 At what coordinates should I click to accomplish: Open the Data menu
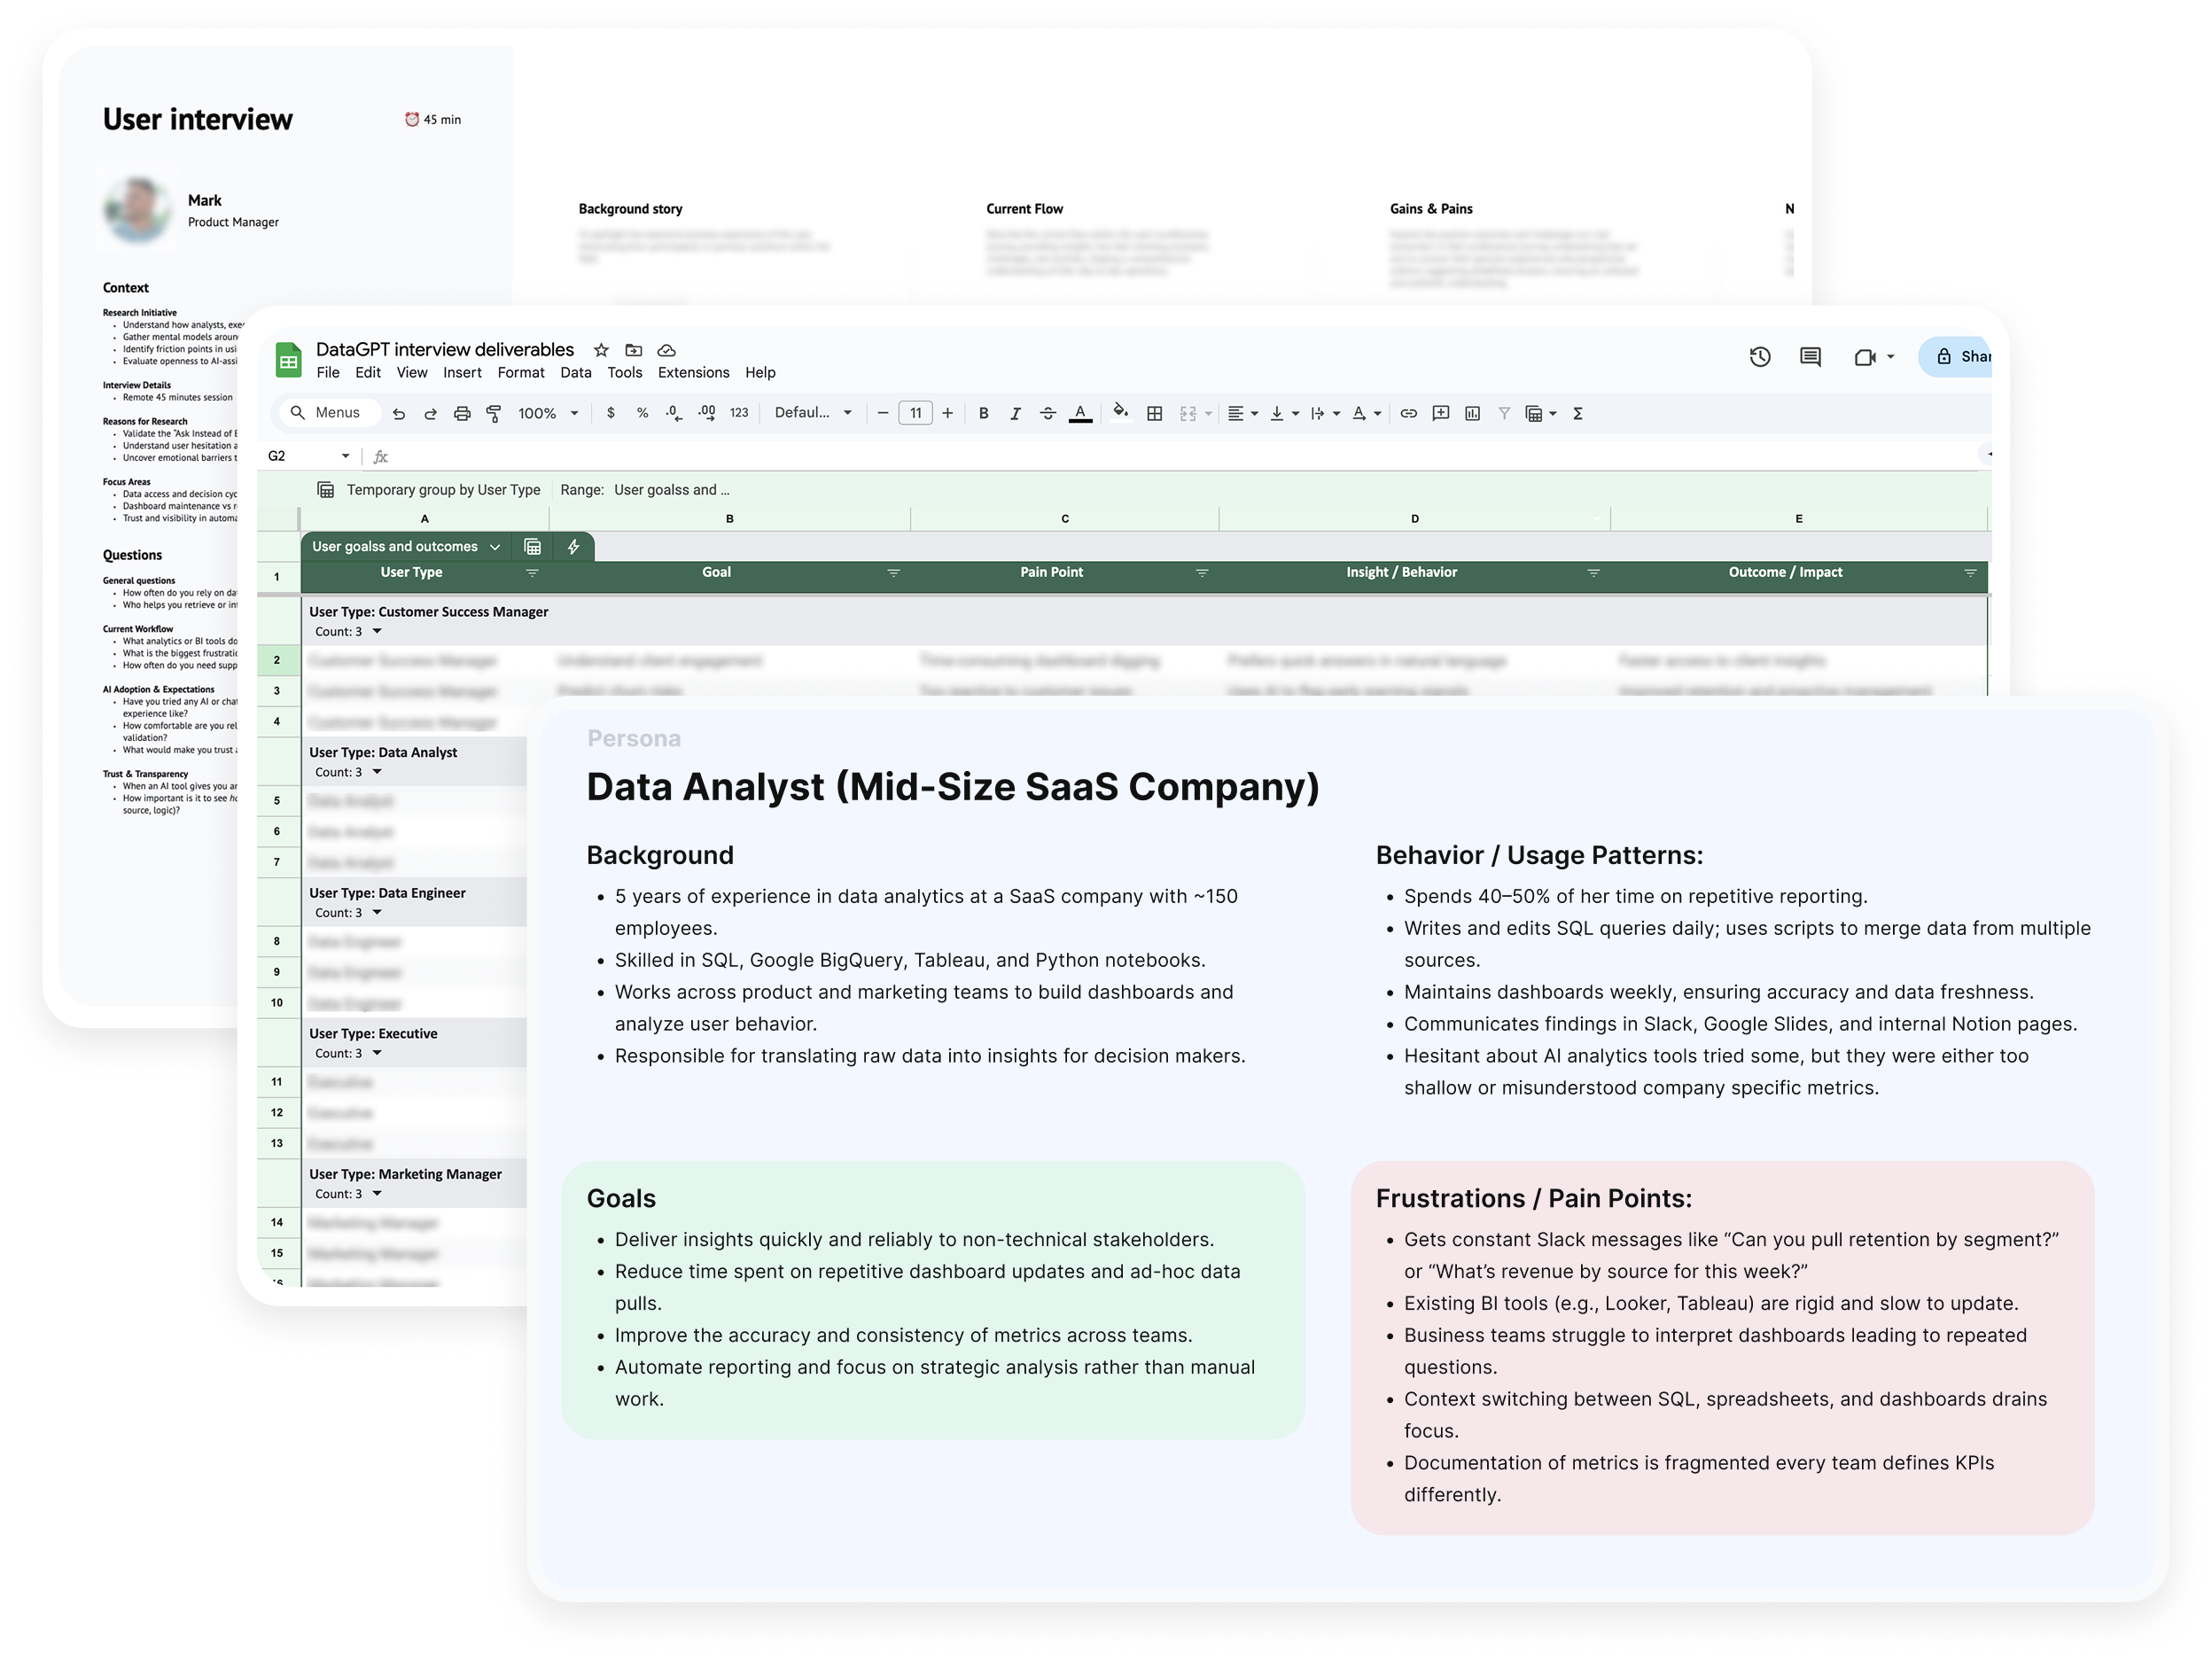point(575,372)
